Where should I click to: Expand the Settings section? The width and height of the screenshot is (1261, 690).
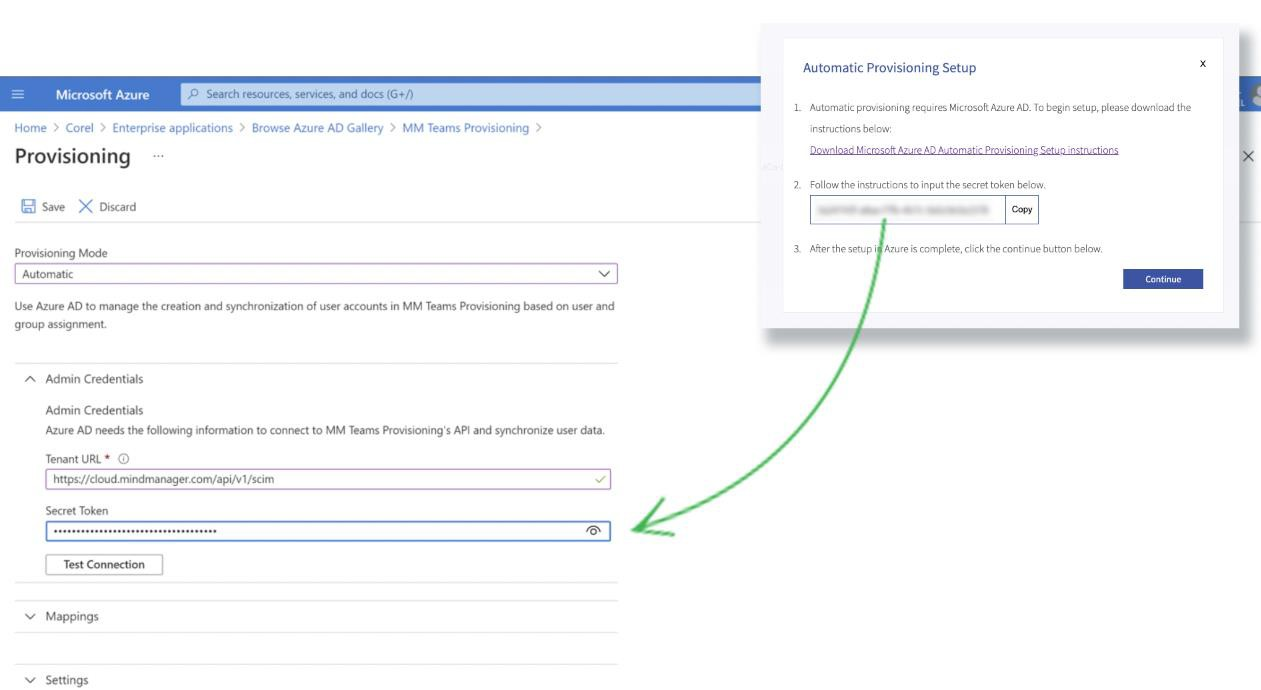click(30, 680)
